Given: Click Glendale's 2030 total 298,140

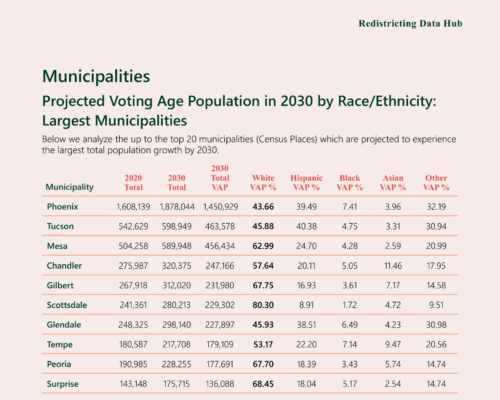Looking at the screenshot, I should (177, 325).
